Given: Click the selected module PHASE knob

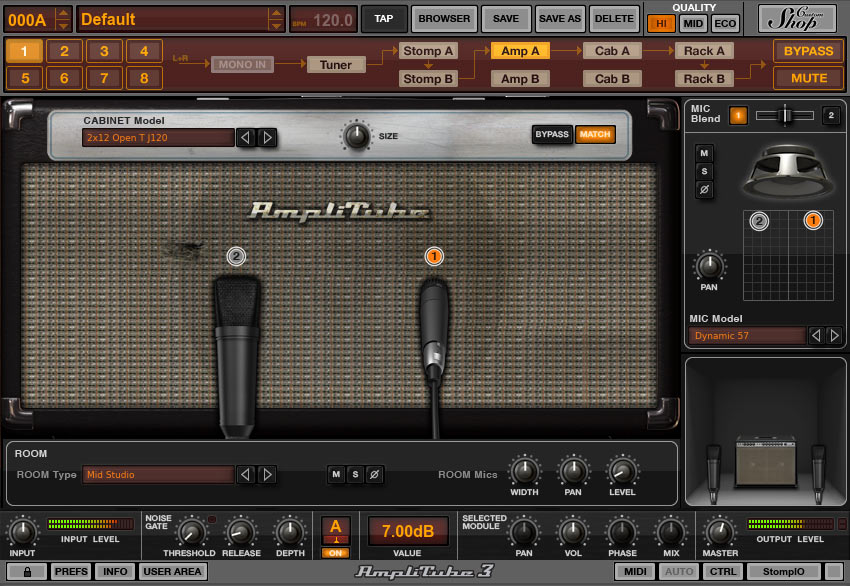Looking at the screenshot, I should tap(622, 532).
